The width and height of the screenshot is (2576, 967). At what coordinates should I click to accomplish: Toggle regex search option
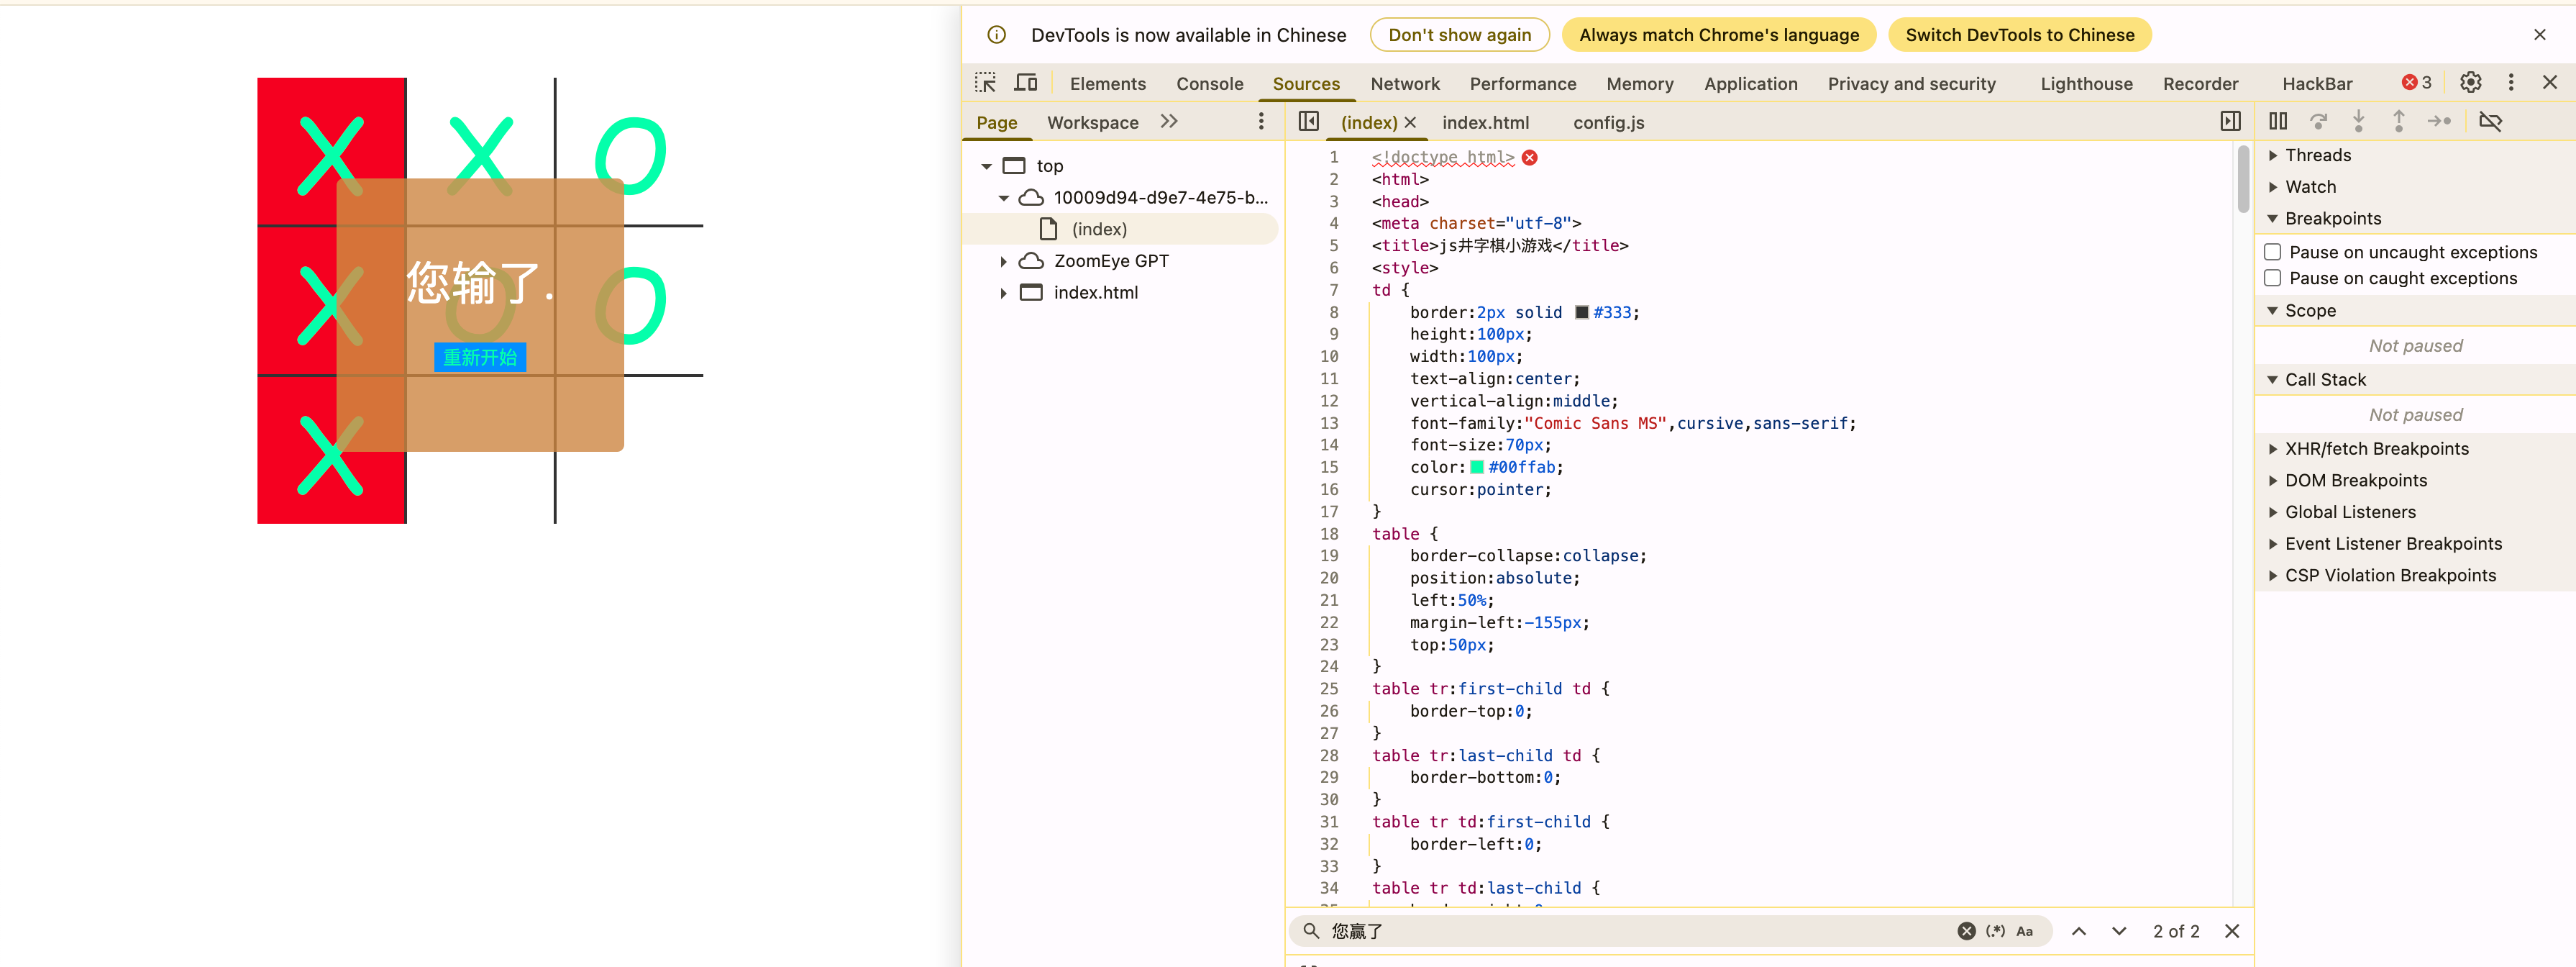click(x=1995, y=931)
